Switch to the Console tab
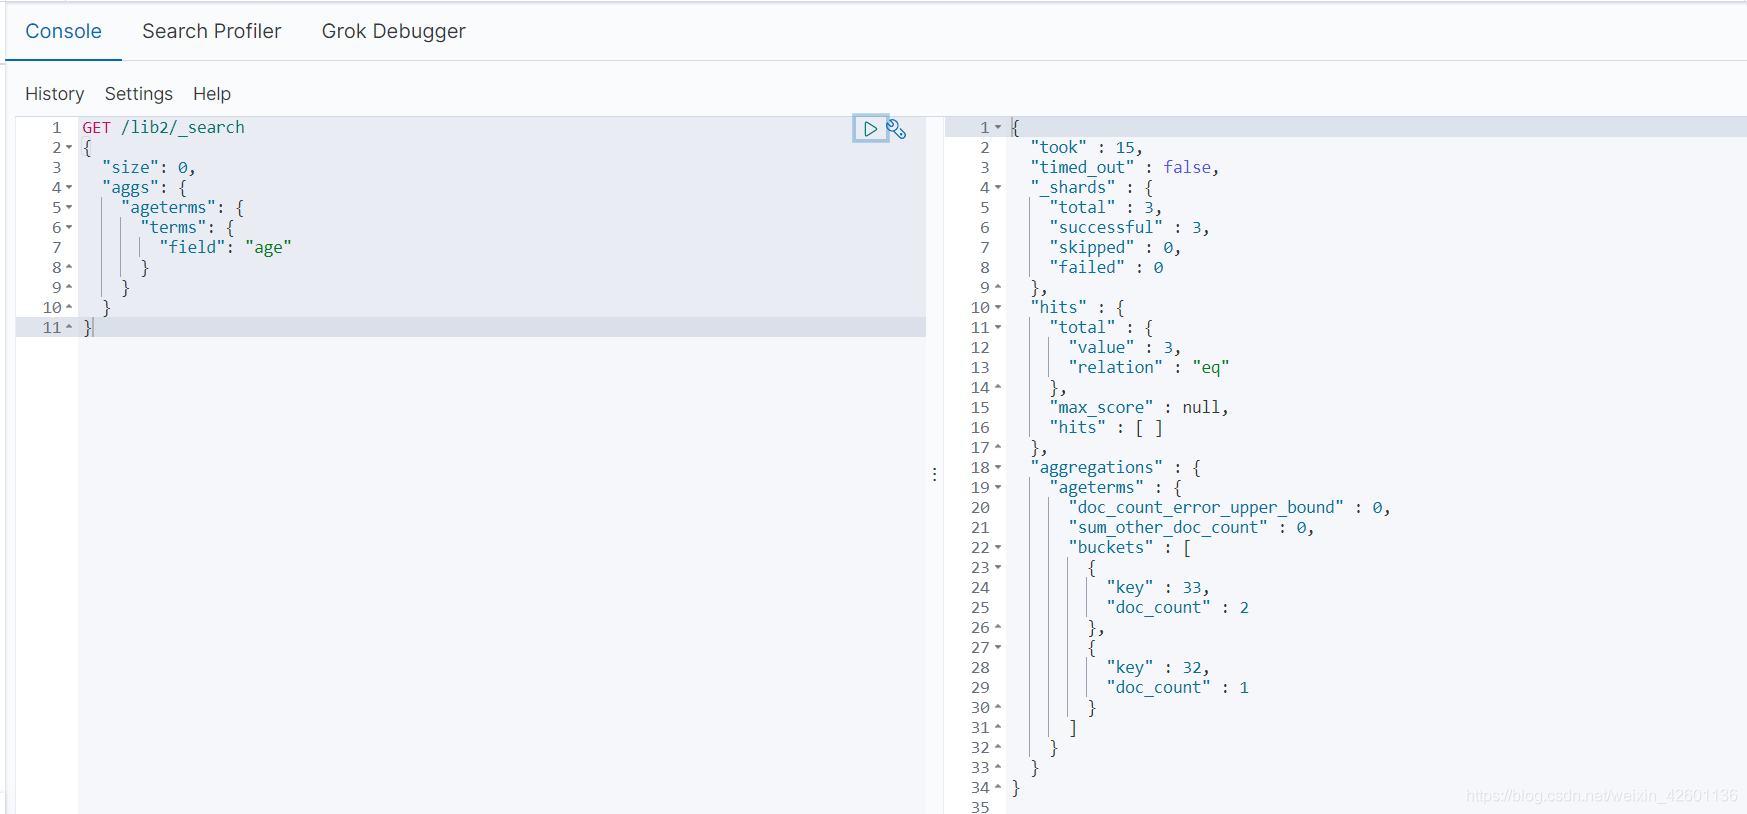This screenshot has width=1747, height=814. click(63, 31)
